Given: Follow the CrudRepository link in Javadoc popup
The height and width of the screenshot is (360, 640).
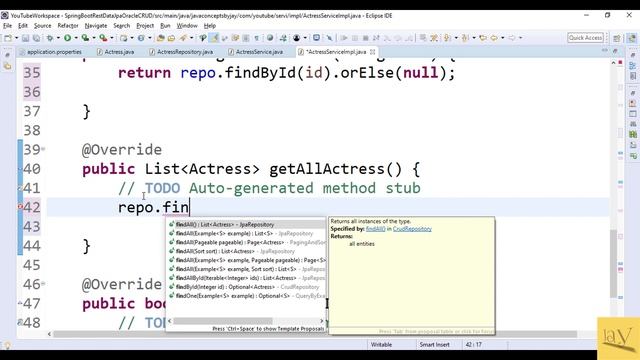Looking at the screenshot, I should point(412,229).
